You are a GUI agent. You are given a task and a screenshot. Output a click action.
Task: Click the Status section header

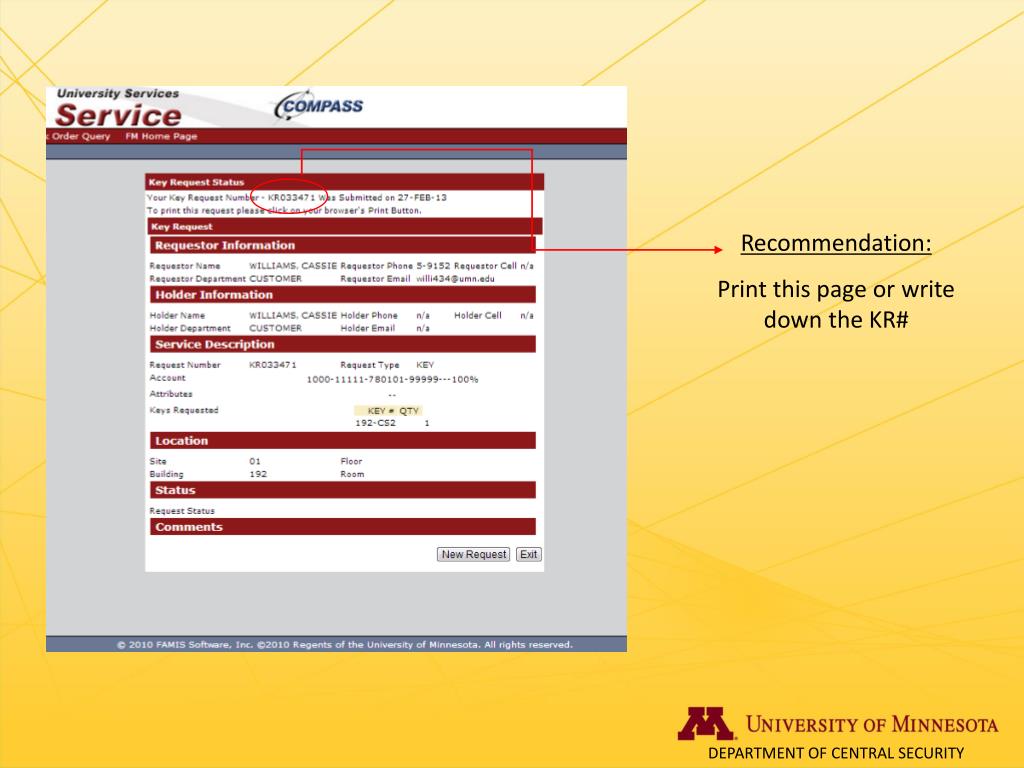point(343,490)
